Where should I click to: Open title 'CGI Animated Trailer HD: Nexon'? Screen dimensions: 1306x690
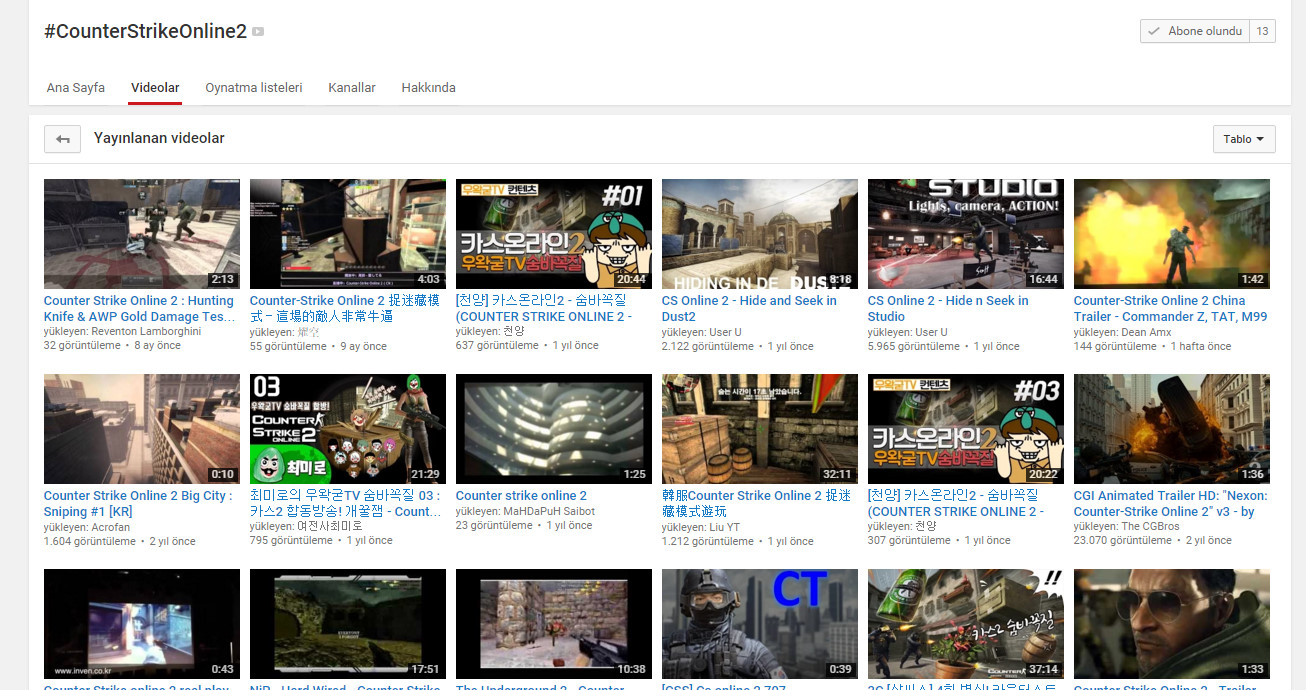coord(1170,503)
